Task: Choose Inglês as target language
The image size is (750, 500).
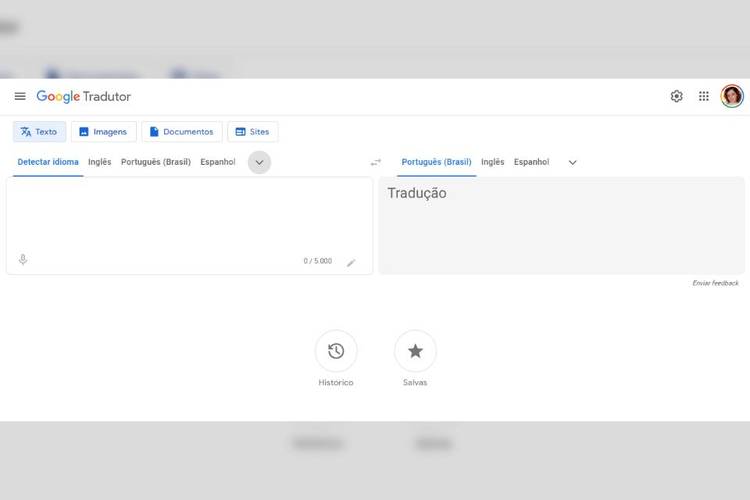Action: click(493, 162)
